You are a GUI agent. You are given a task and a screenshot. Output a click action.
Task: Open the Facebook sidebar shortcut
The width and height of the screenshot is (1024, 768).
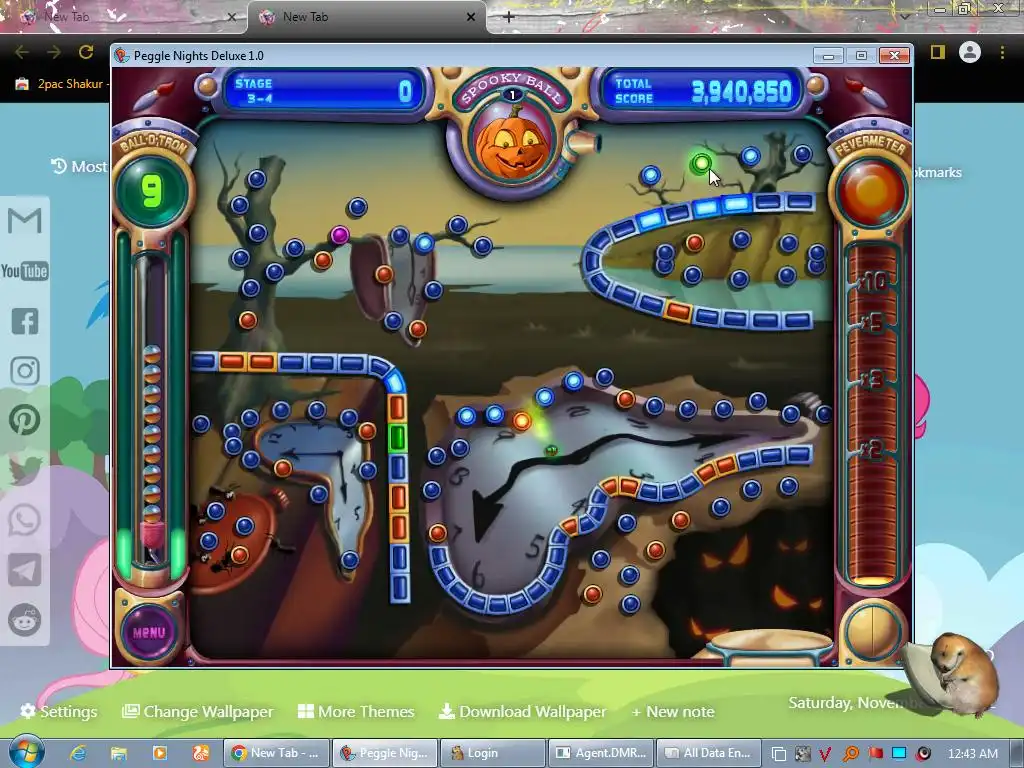tap(25, 321)
